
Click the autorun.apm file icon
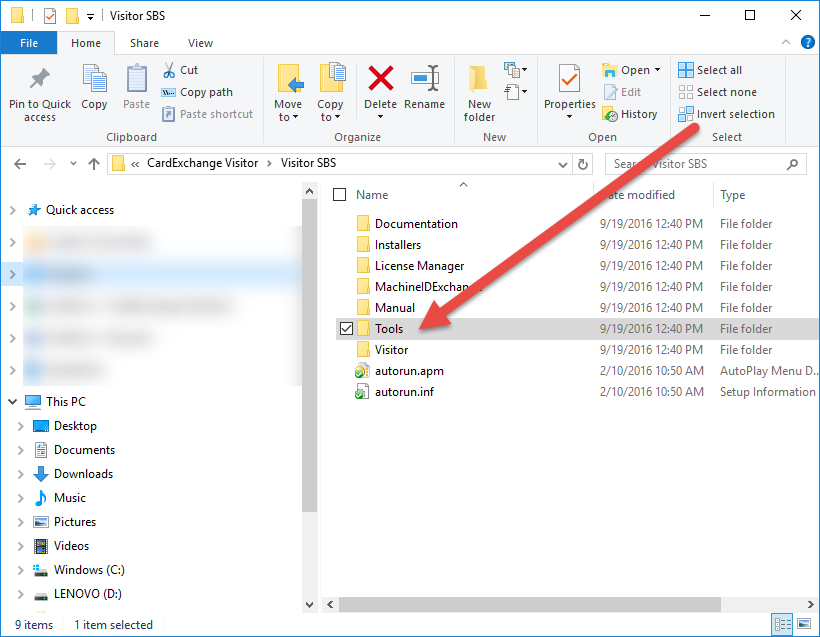tap(362, 371)
